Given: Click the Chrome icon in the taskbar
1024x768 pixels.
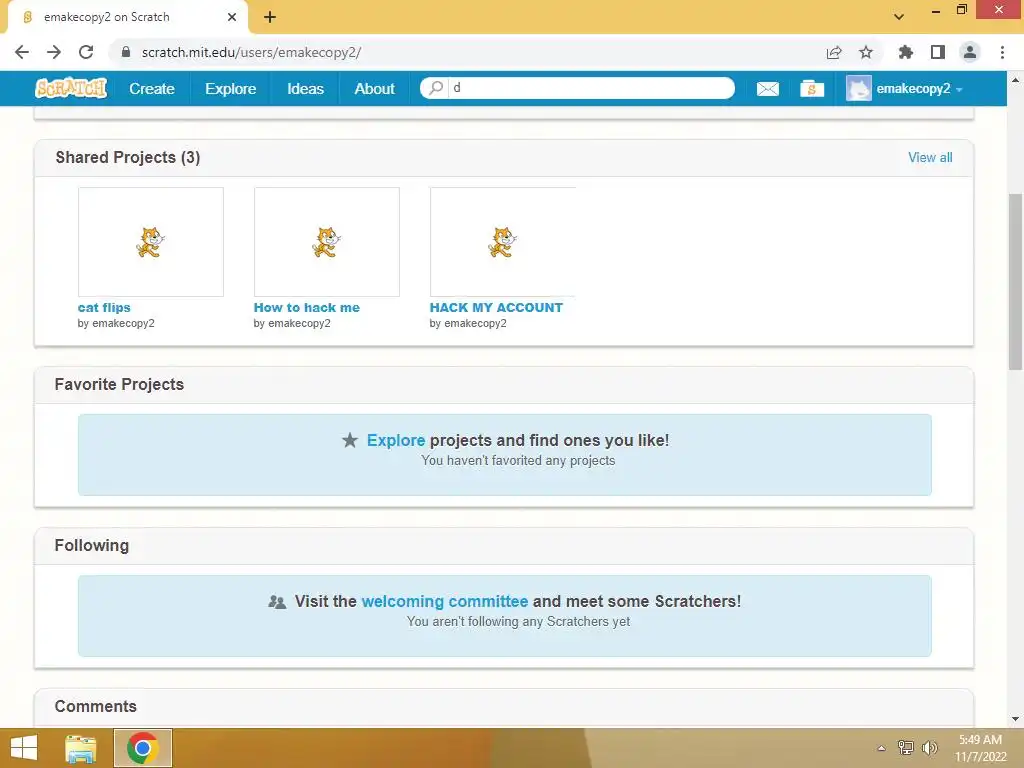Looking at the screenshot, I should pyautogui.click(x=143, y=748).
